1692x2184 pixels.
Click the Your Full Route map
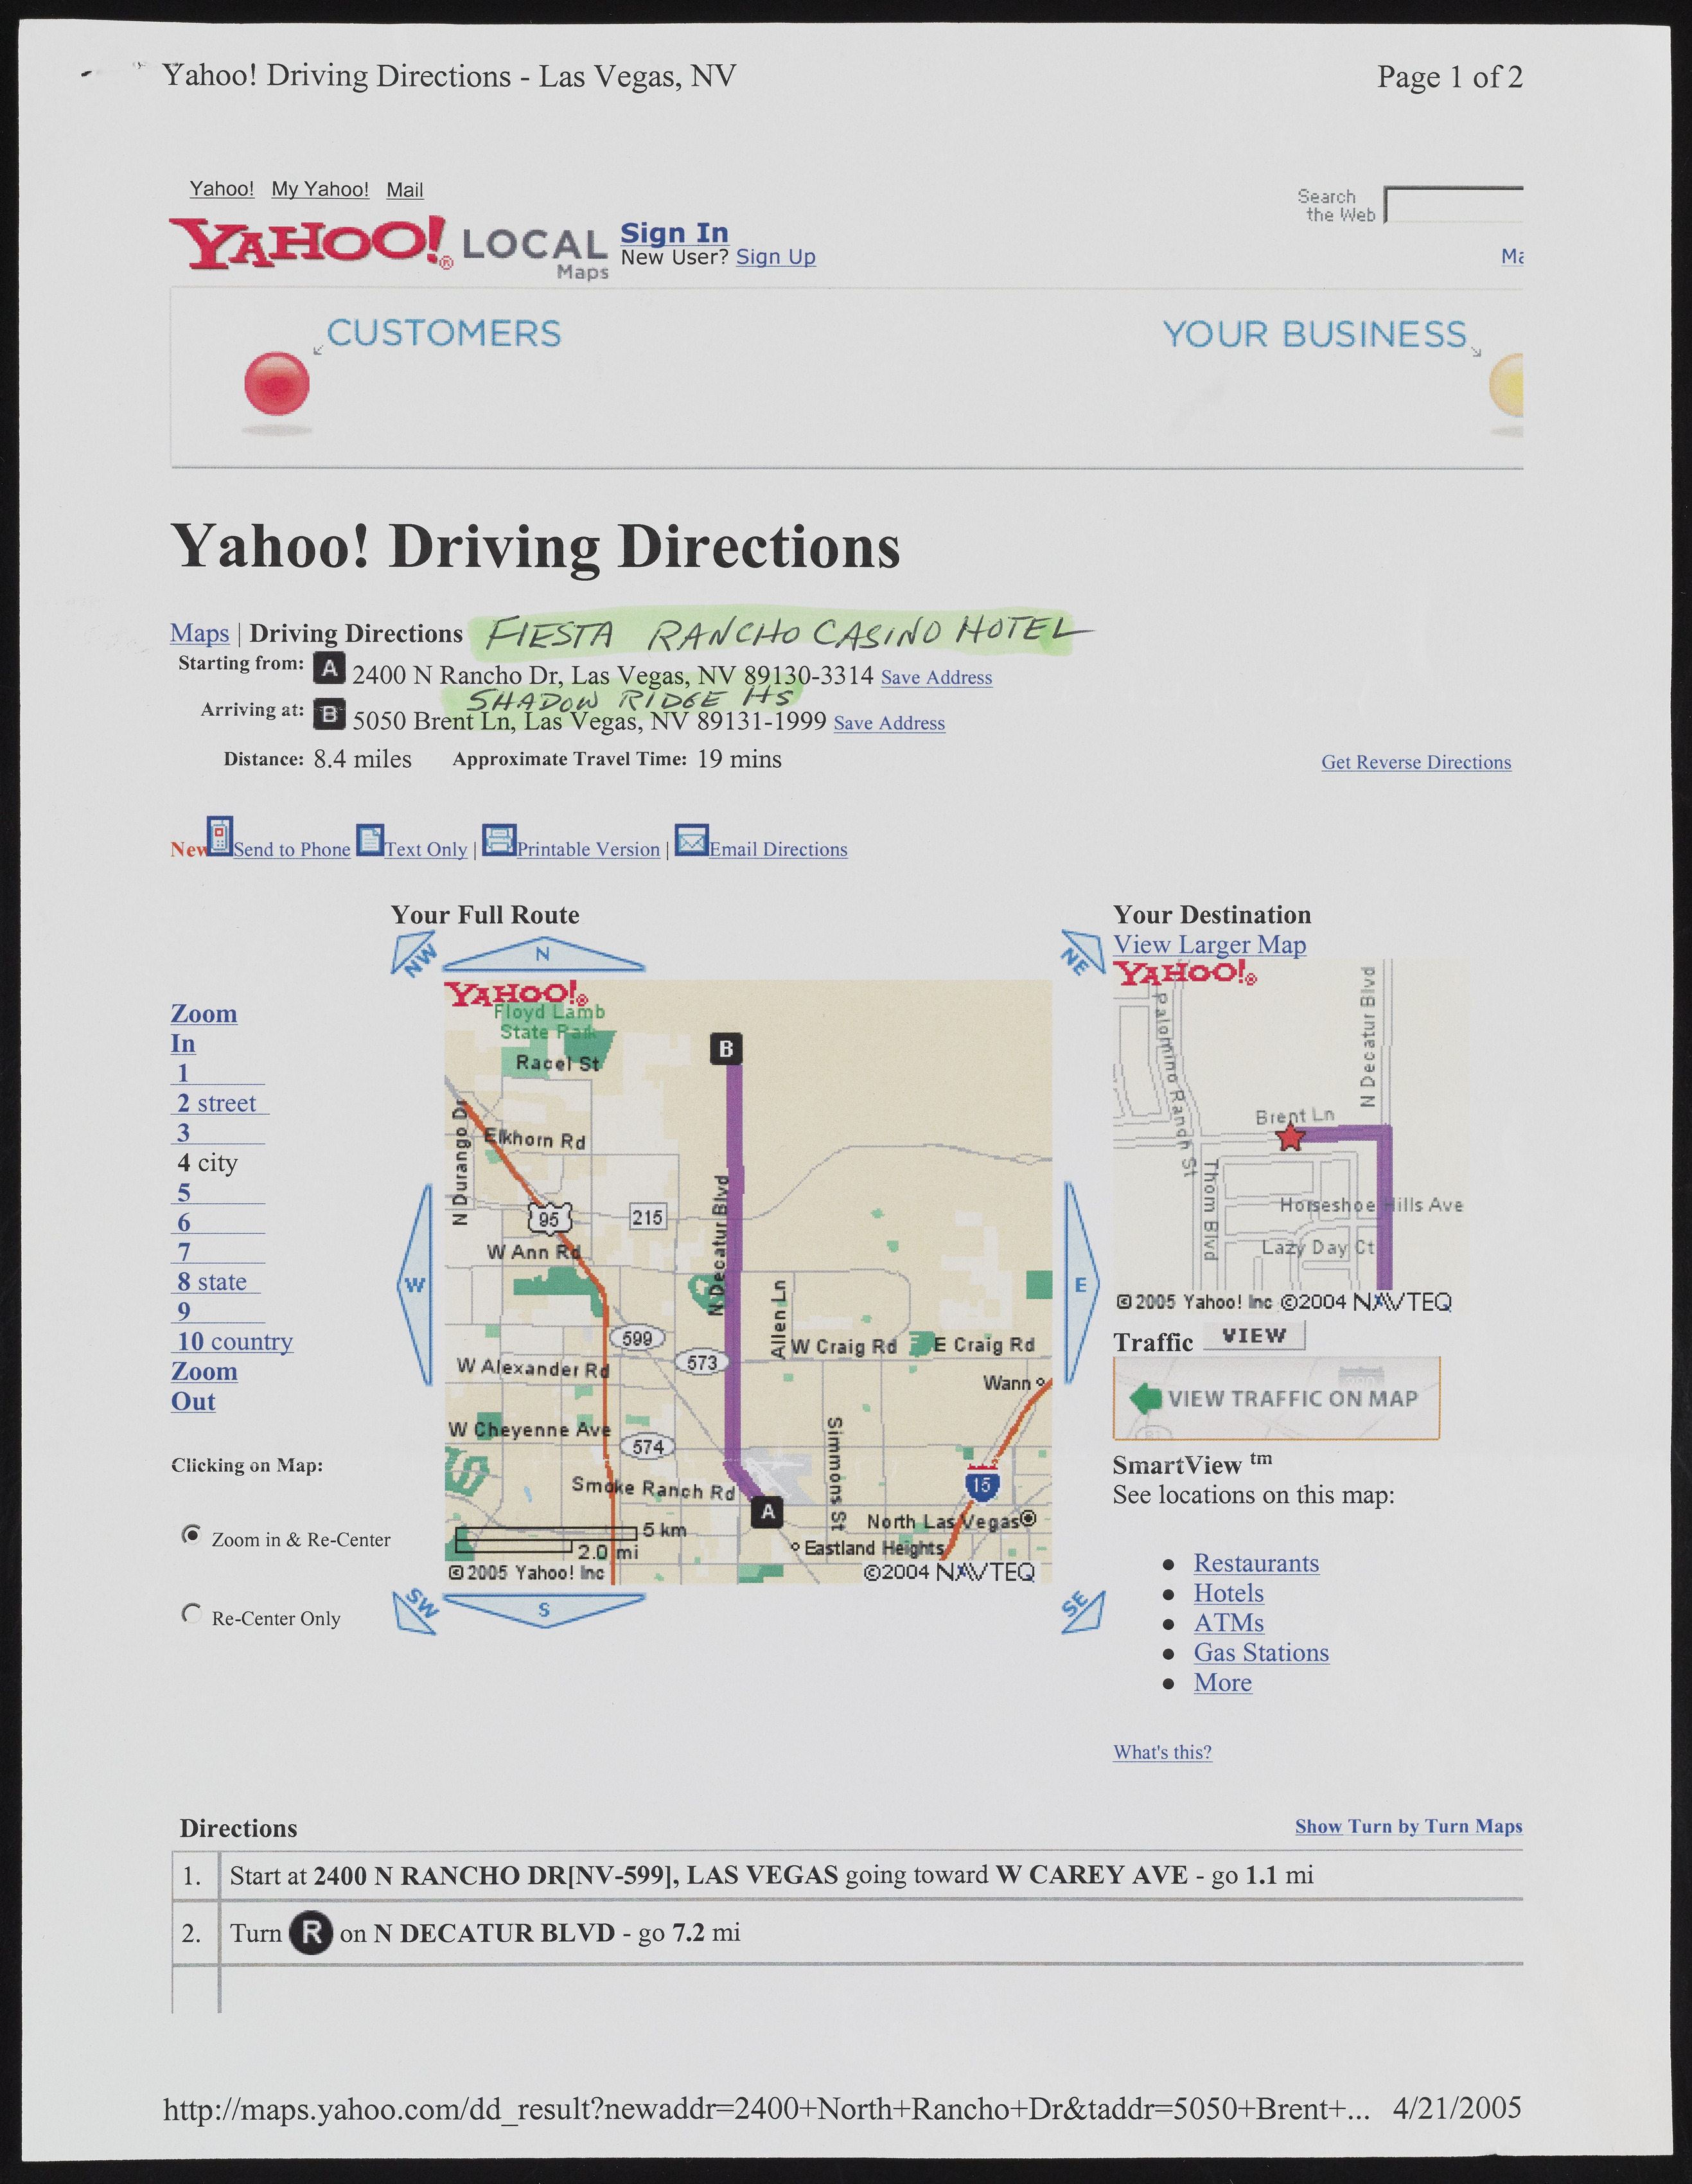(x=748, y=1281)
